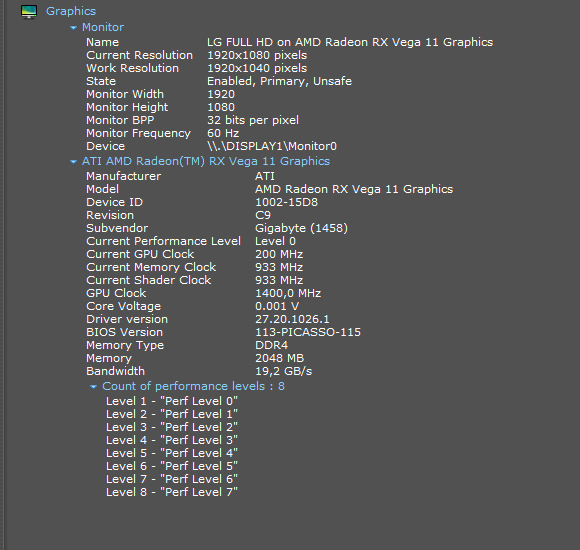Select Level 5 - "Perf Level 4" row
Viewport: 580px width, 550px height.
click(172, 453)
